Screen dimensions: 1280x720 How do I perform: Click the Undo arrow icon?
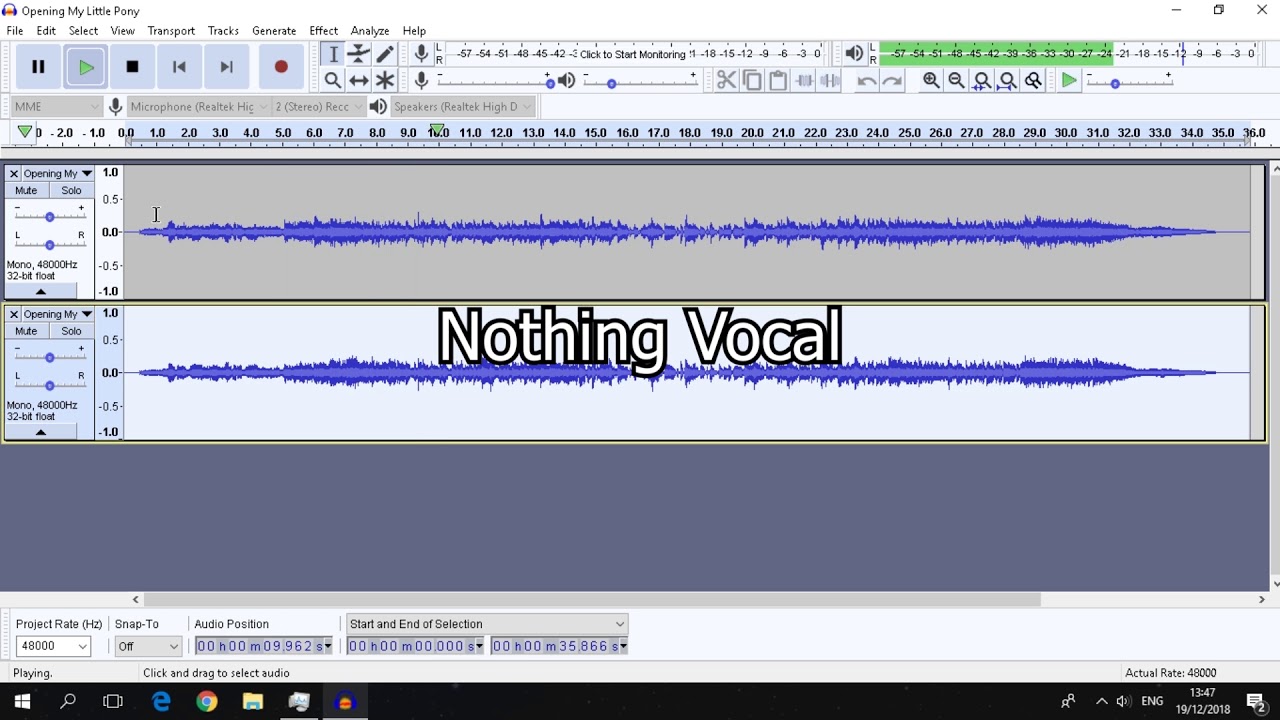(866, 81)
